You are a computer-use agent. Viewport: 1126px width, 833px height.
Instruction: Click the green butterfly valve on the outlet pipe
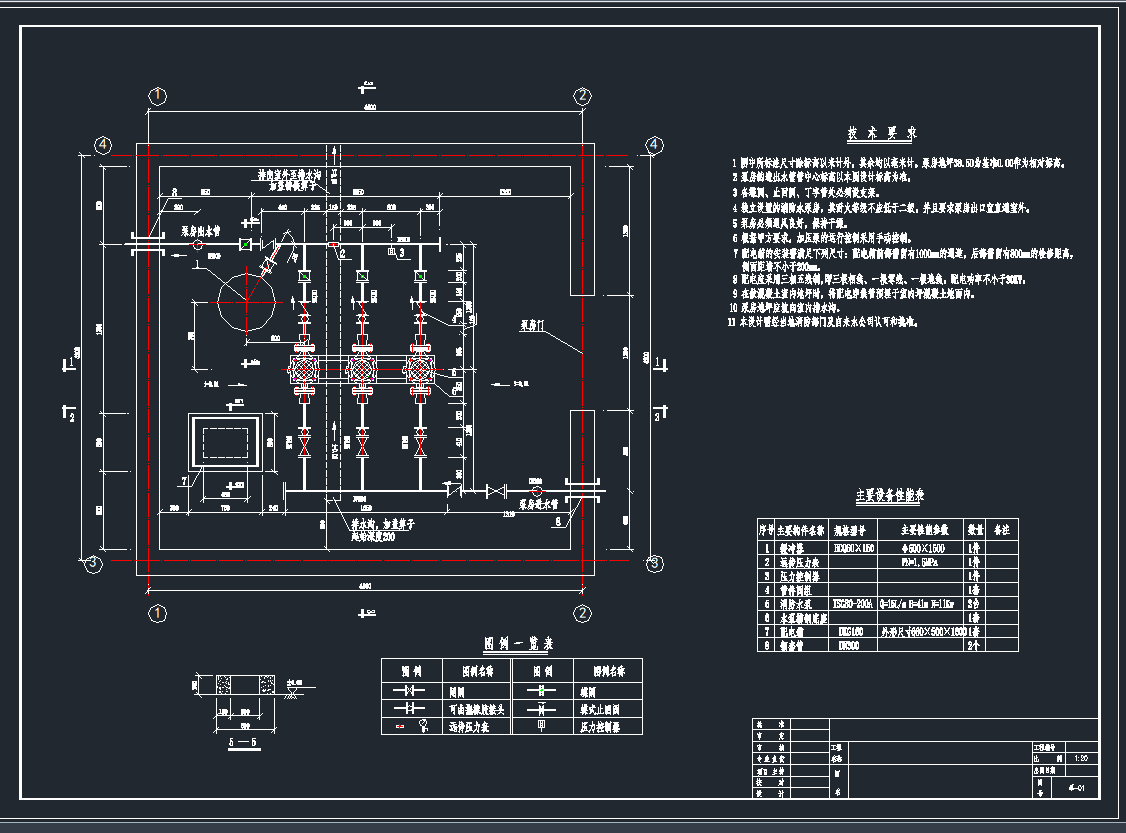tap(246, 245)
